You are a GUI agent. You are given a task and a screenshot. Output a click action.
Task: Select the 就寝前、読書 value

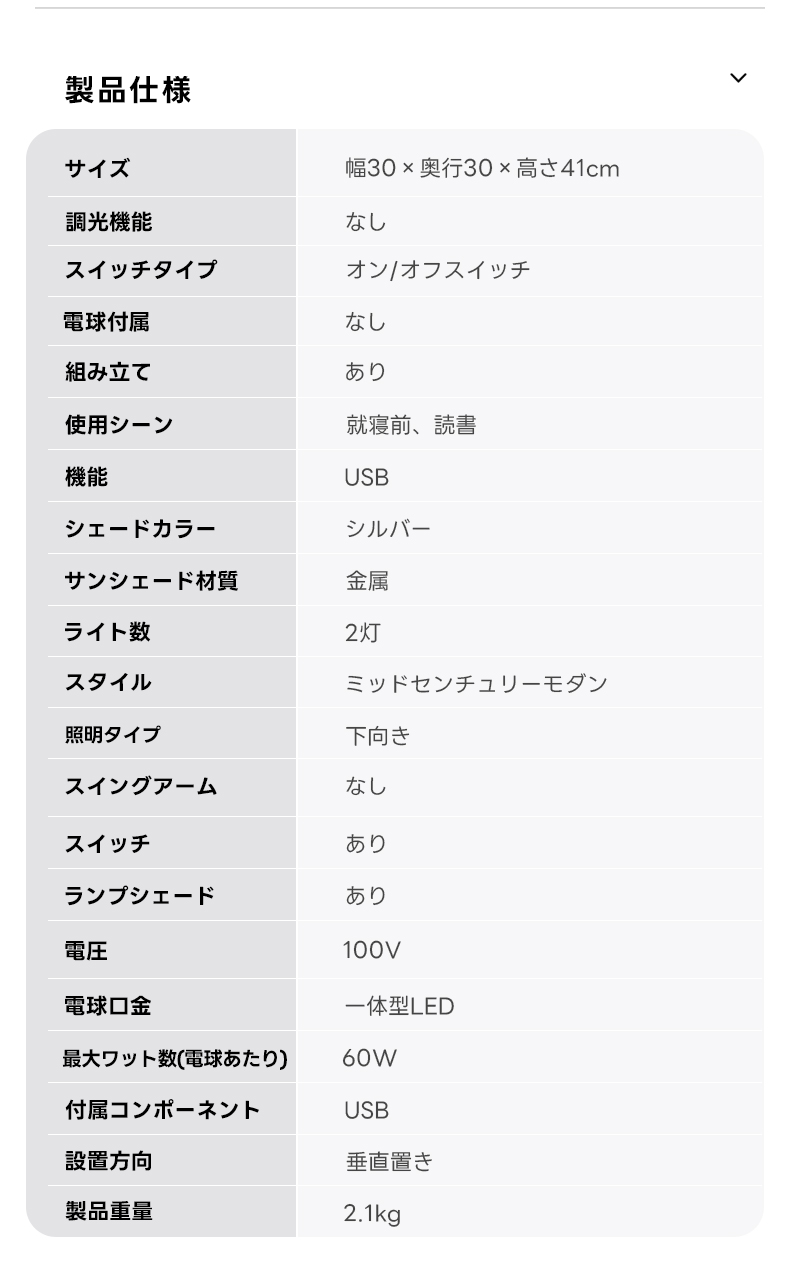click(410, 425)
